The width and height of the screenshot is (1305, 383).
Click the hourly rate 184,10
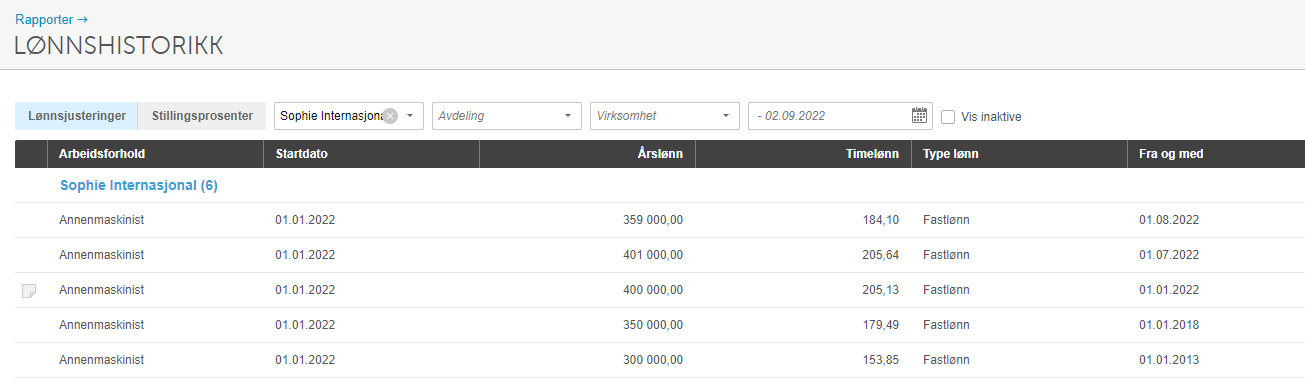(881, 220)
